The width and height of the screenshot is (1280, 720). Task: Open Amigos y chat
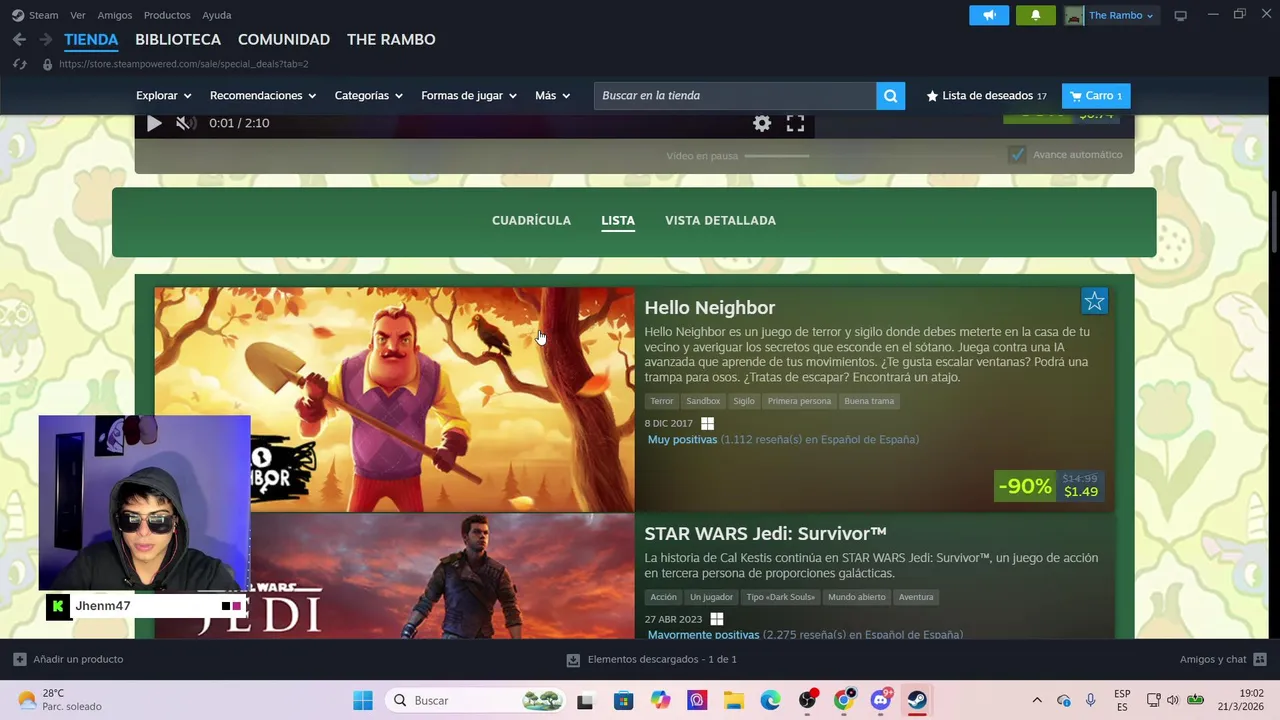(1223, 659)
